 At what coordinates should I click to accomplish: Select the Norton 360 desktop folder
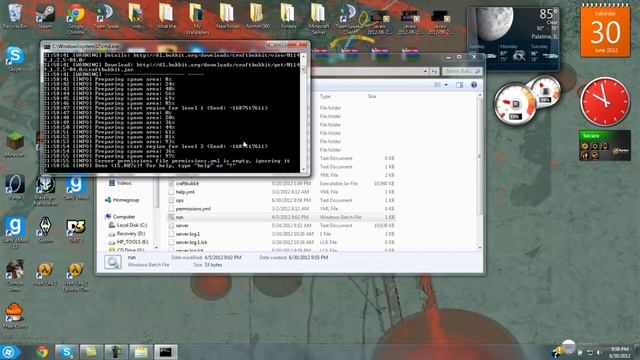click(x=258, y=16)
